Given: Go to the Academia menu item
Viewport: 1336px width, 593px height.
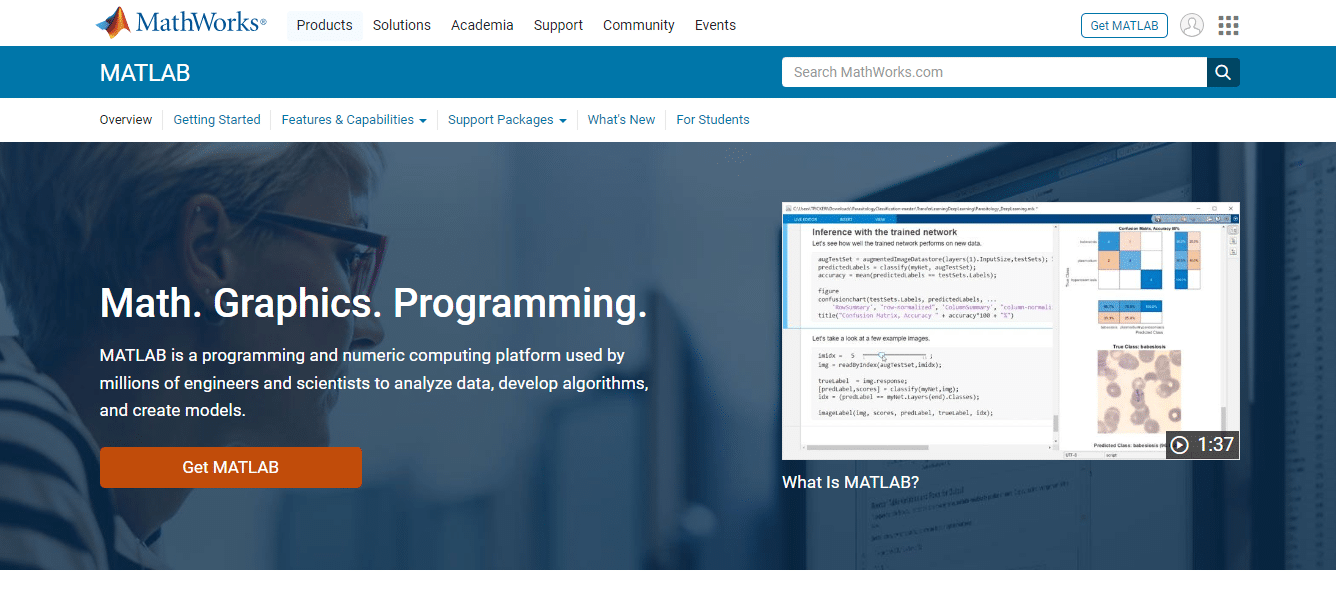Looking at the screenshot, I should point(482,25).
